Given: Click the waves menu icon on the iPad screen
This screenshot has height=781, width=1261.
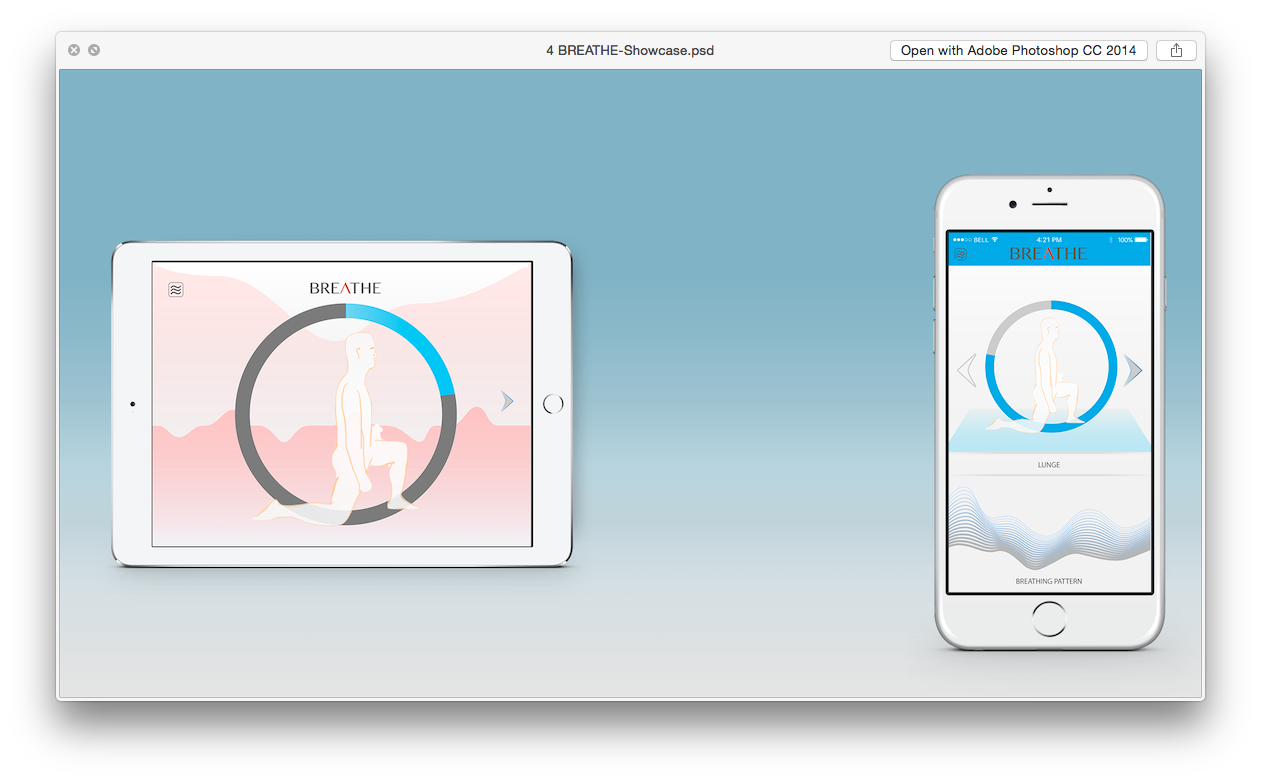Looking at the screenshot, I should coord(176,290).
